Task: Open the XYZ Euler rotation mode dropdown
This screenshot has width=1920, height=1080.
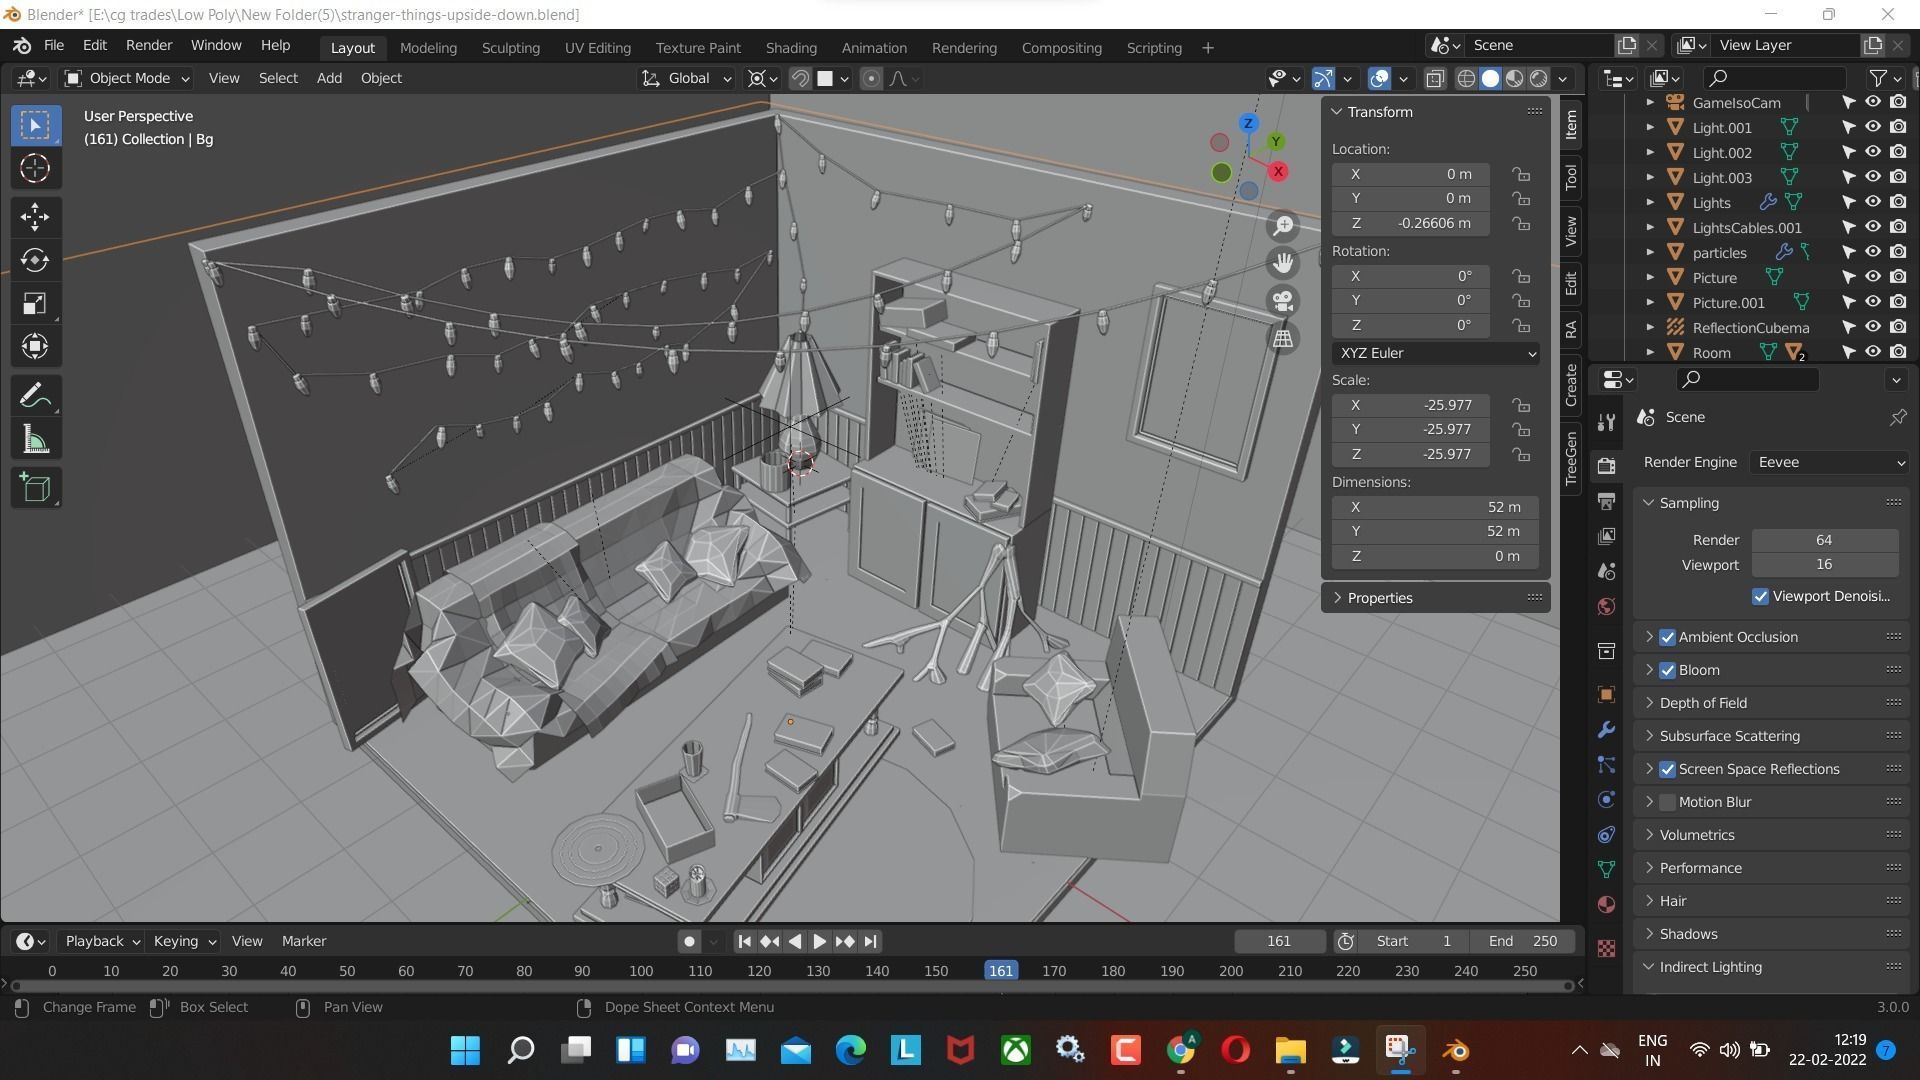Action: [x=1435, y=353]
